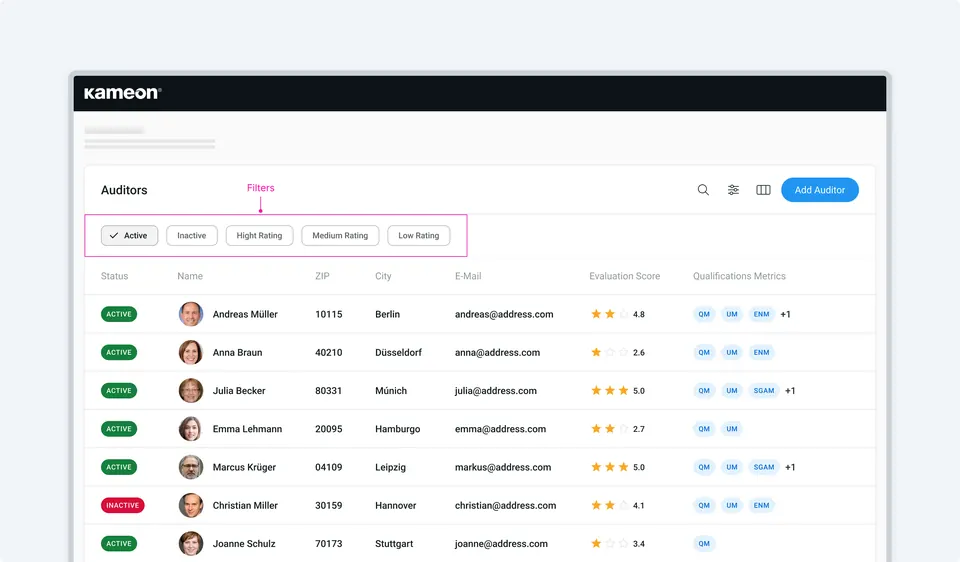The width and height of the screenshot is (960, 562).
Task: Click the SGAM tag in Marcus Krüger's row
Action: pyautogui.click(x=763, y=467)
